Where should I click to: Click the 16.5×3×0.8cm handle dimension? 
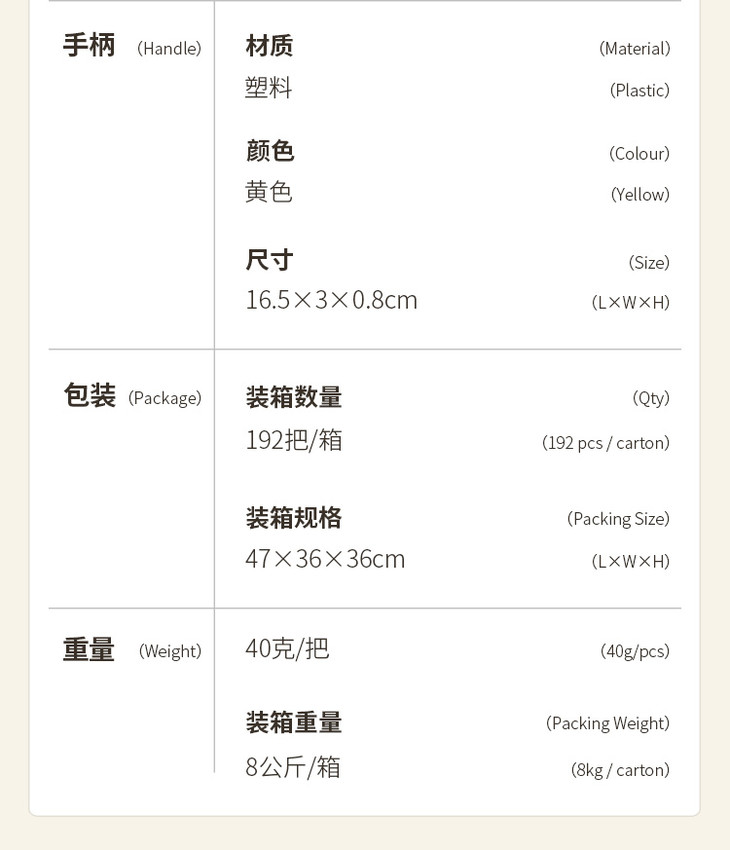(331, 300)
